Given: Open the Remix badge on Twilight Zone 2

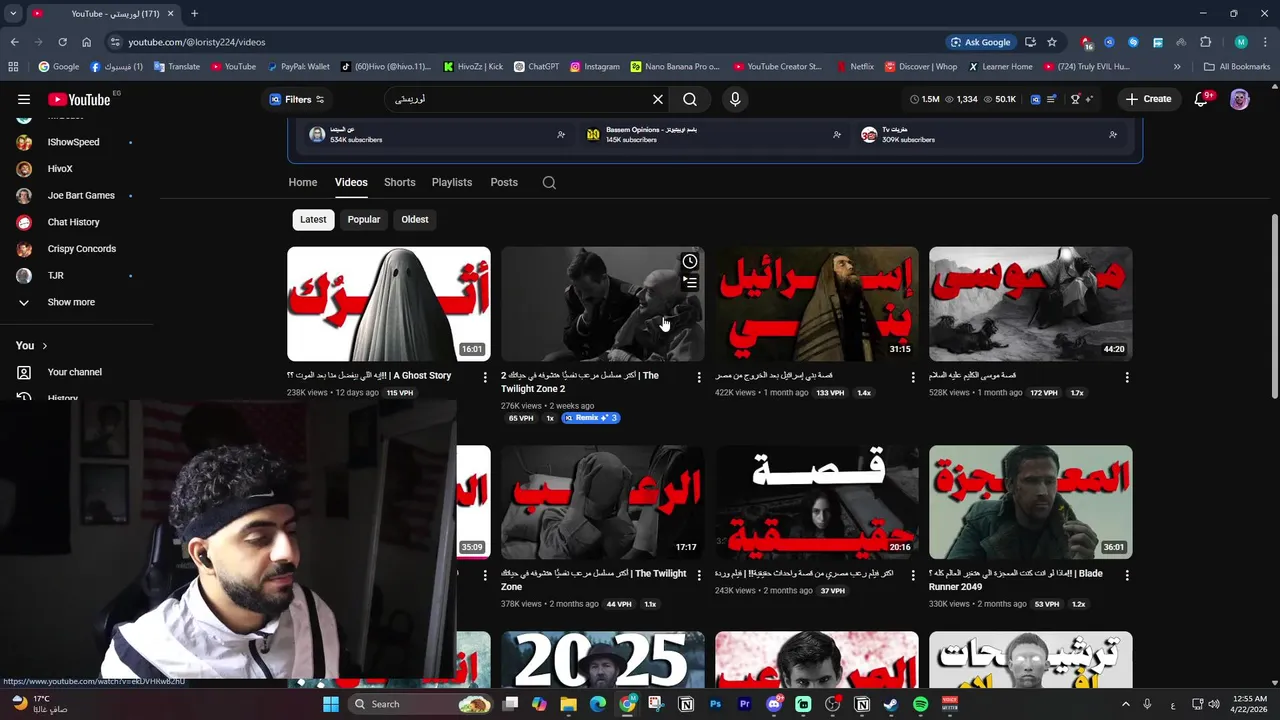Looking at the screenshot, I should tap(591, 418).
